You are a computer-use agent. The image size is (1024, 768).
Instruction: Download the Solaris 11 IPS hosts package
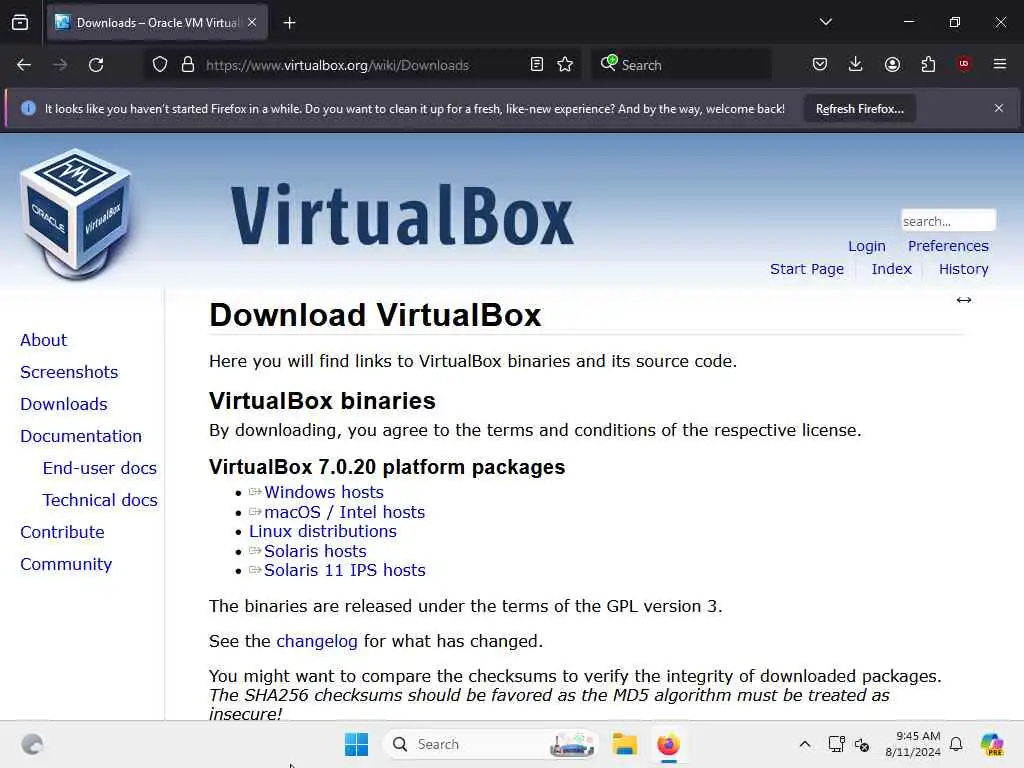tap(345, 570)
